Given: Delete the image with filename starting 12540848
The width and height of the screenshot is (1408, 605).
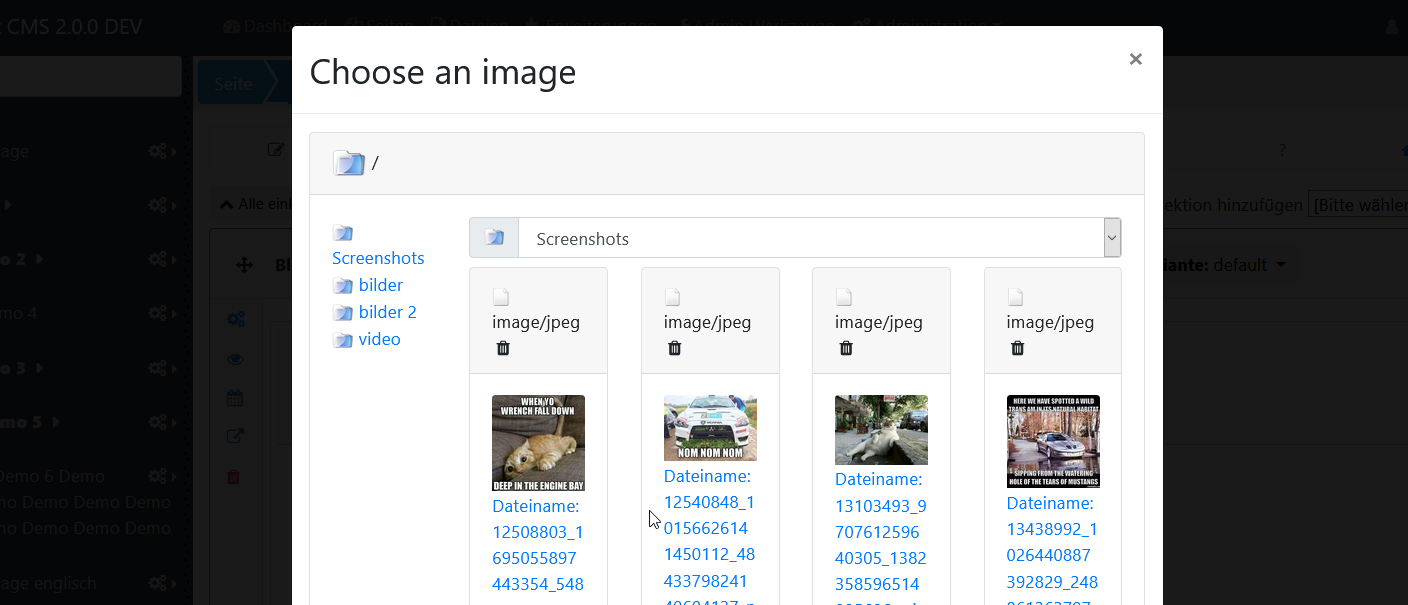Looking at the screenshot, I should click(675, 348).
